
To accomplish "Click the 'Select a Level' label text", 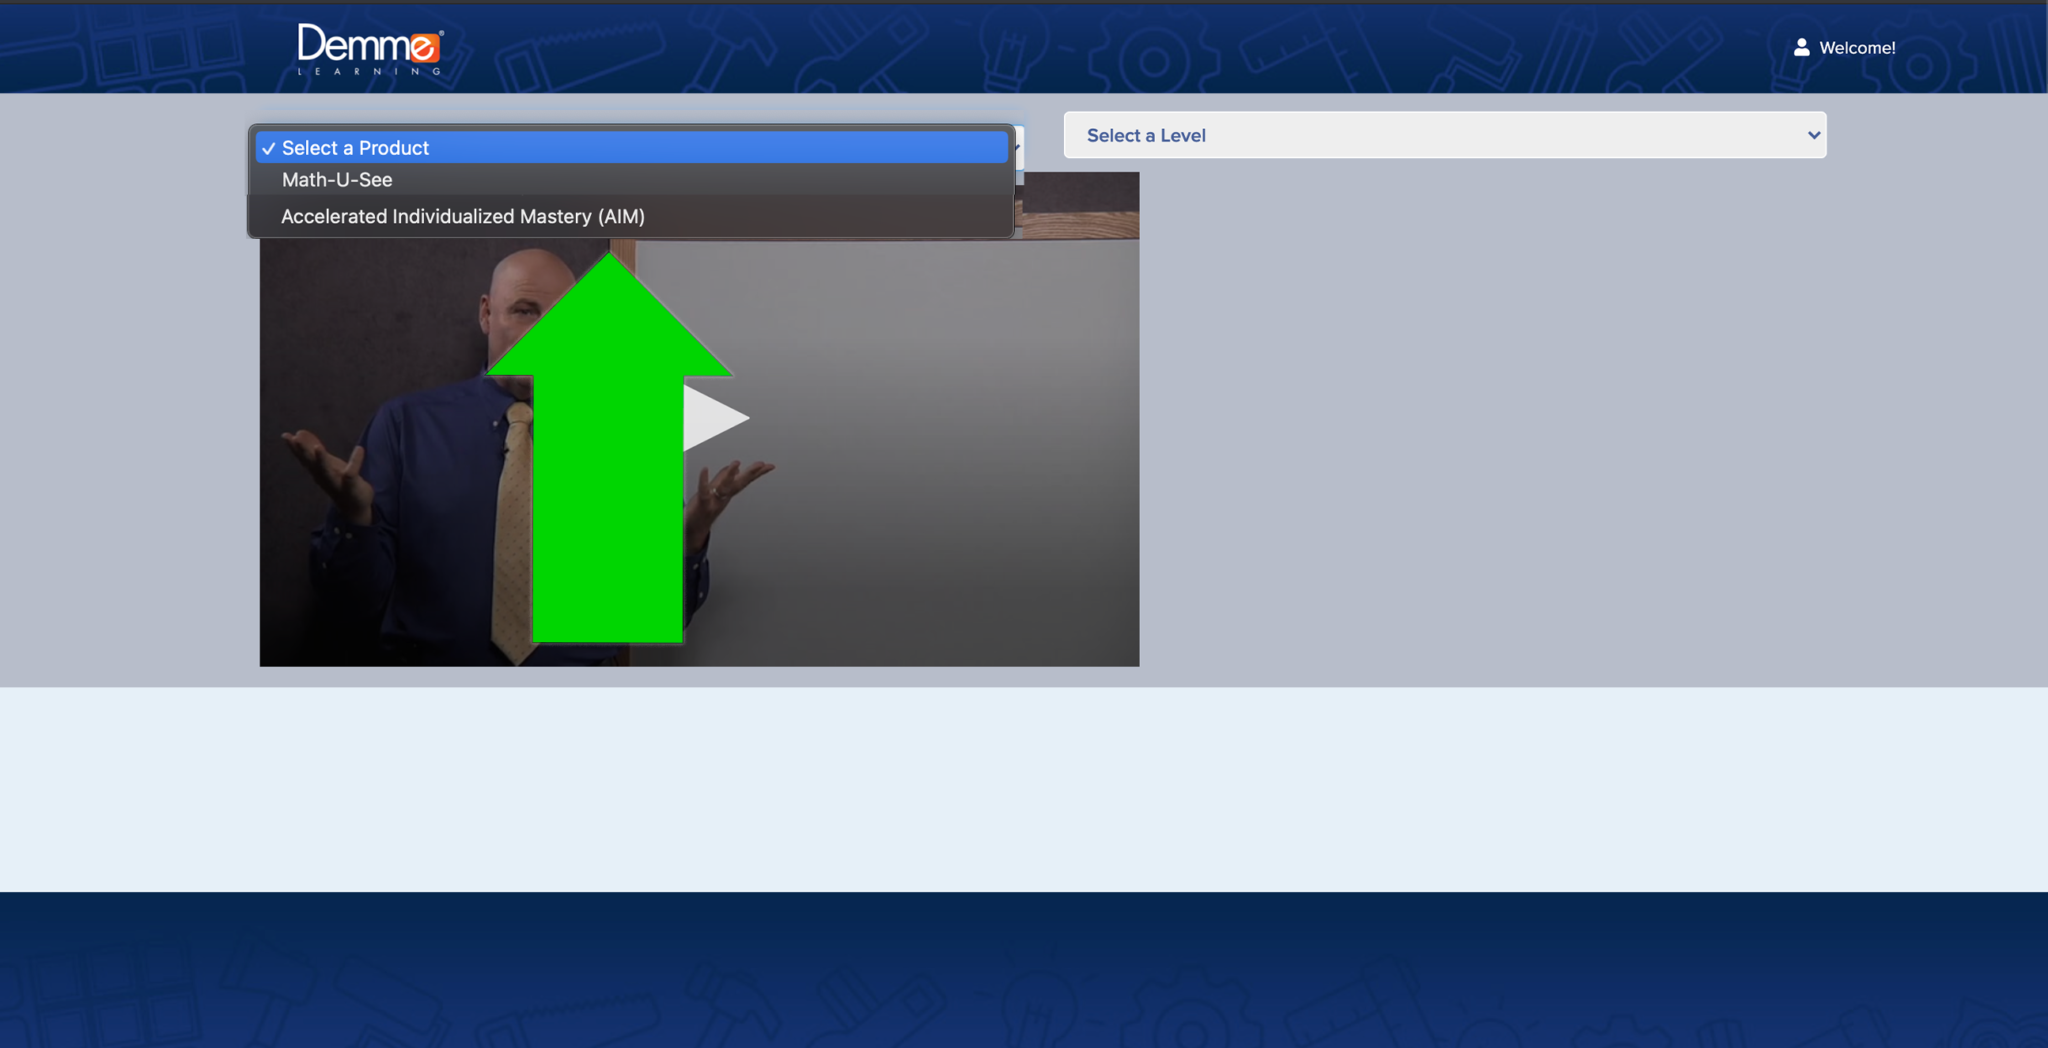I will [1146, 135].
